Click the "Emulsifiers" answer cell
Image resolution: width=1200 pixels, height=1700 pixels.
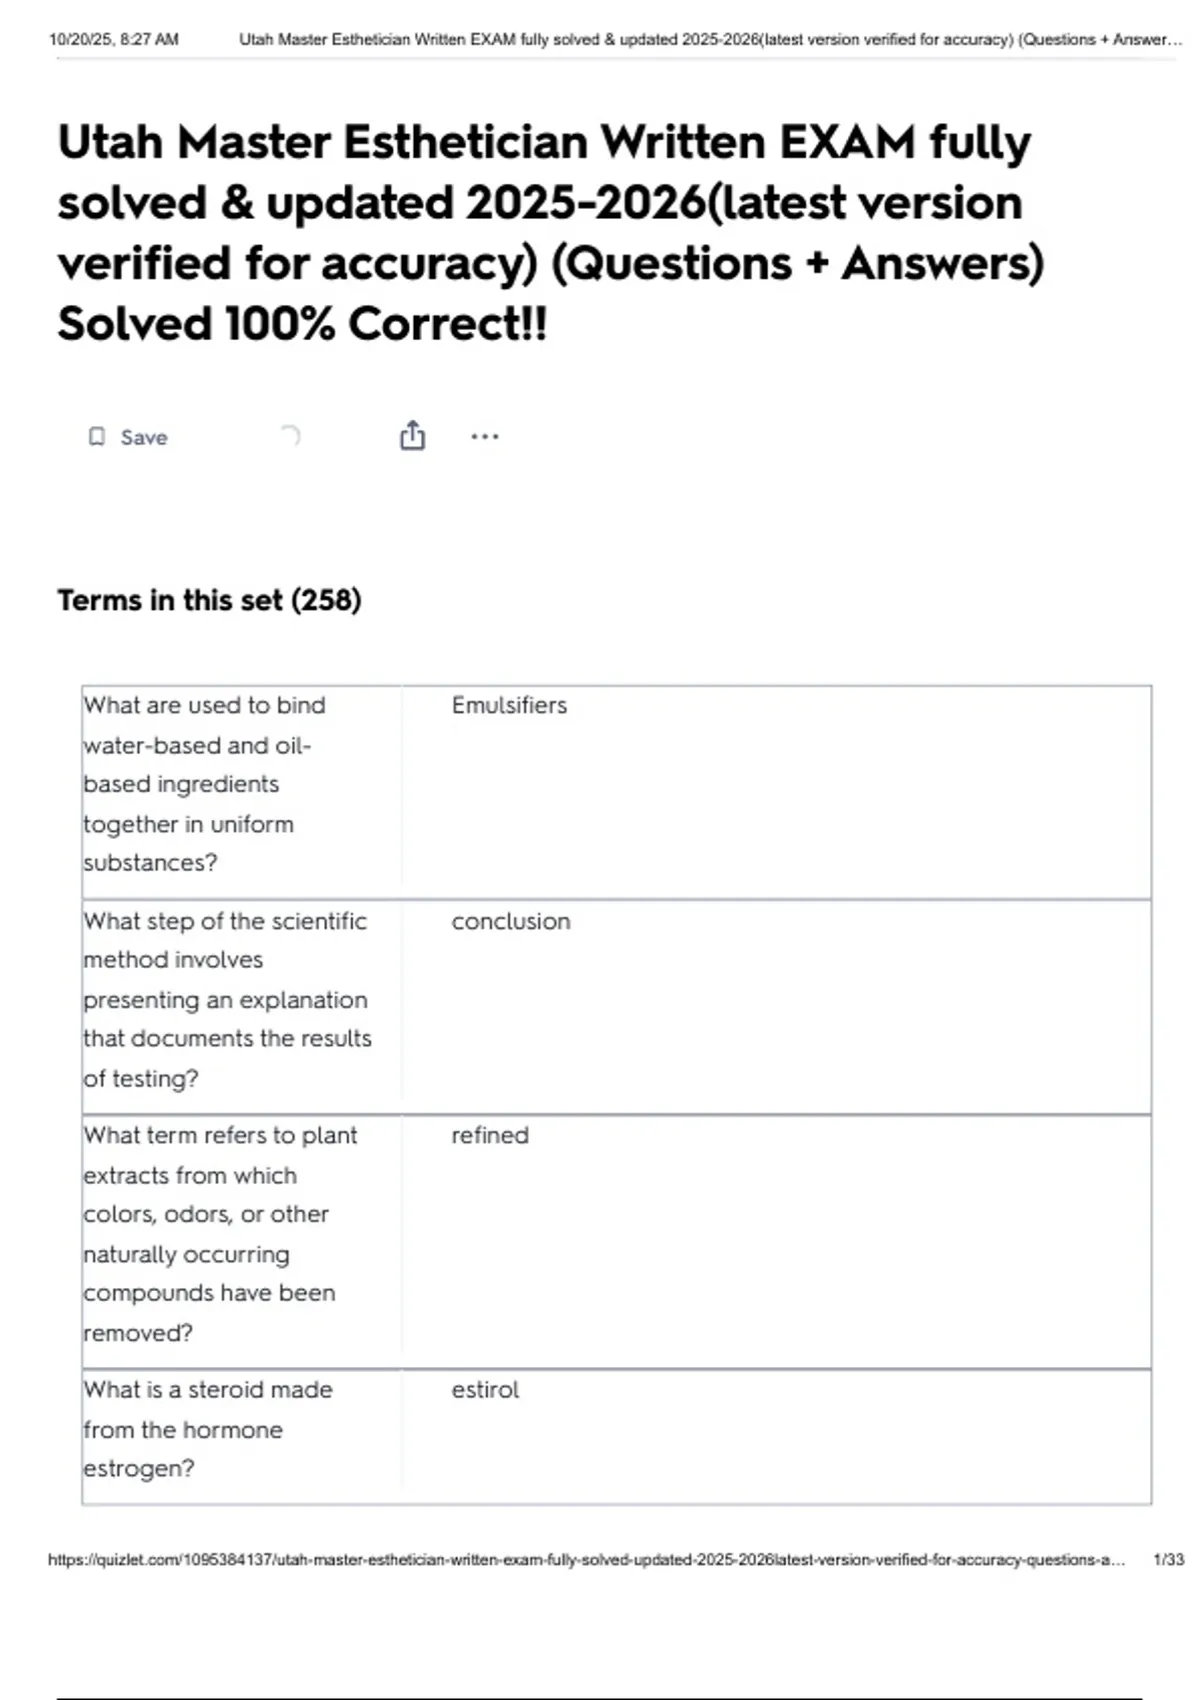click(x=509, y=705)
